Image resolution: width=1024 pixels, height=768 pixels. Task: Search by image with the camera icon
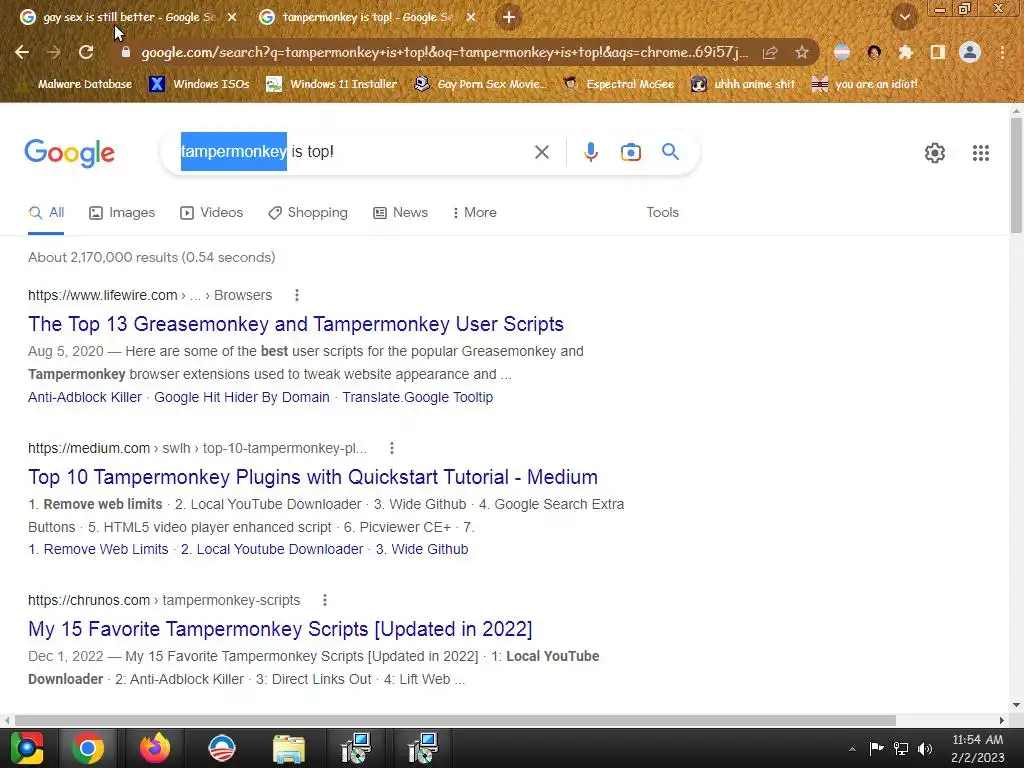(630, 152)
